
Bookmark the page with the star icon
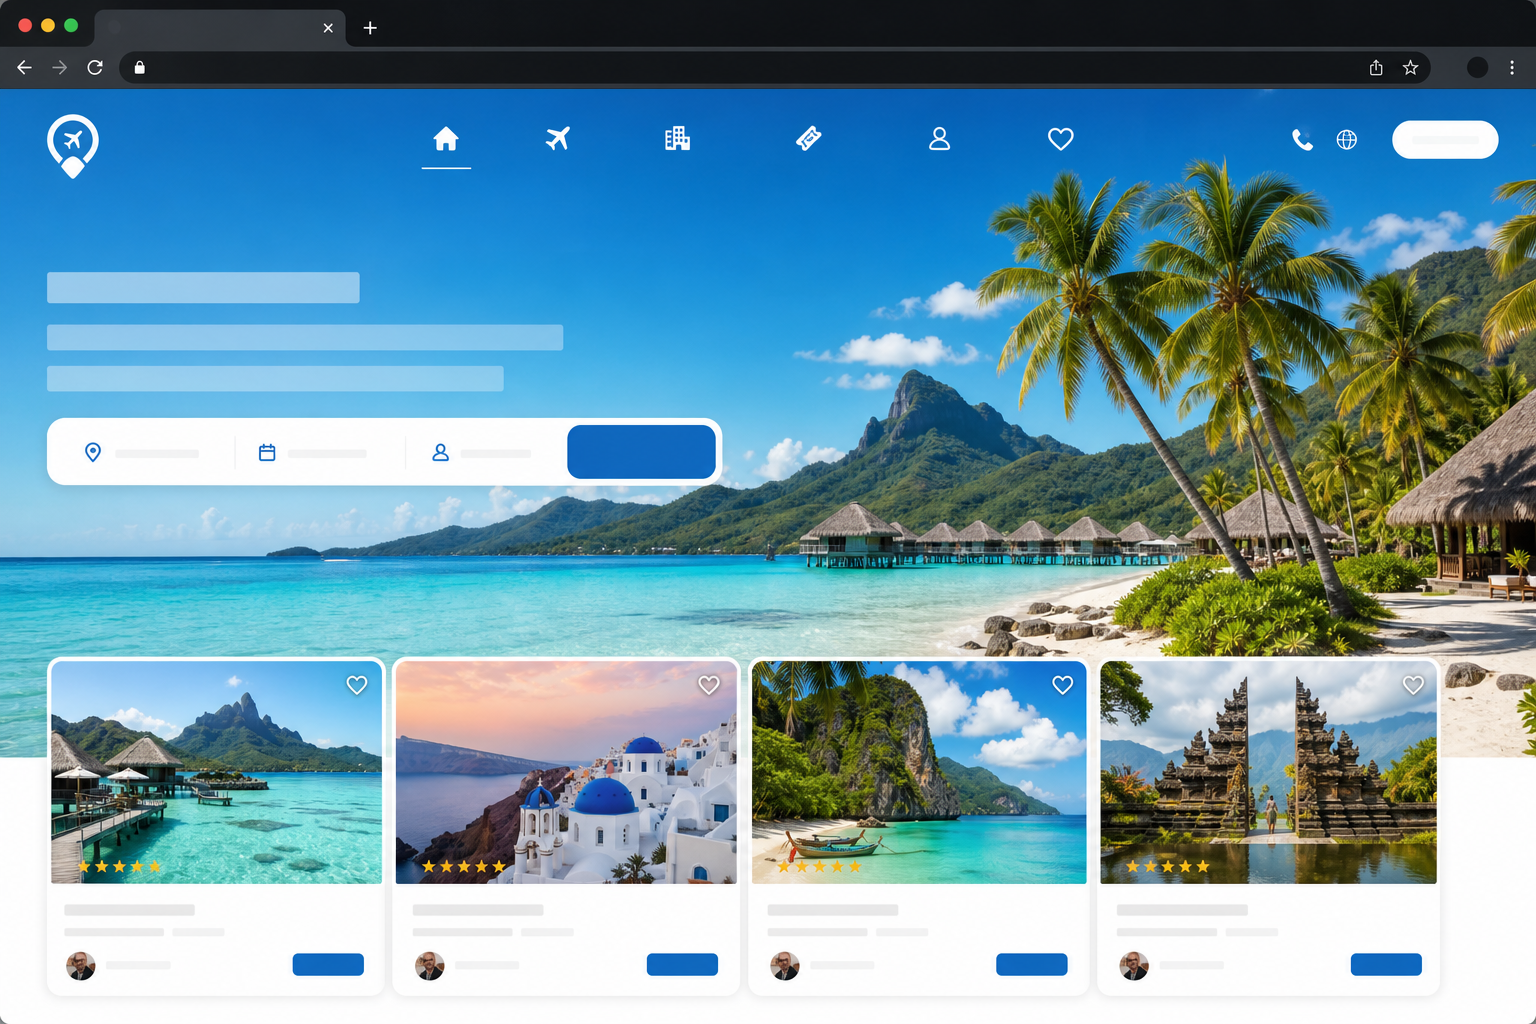pos(1410,67)
